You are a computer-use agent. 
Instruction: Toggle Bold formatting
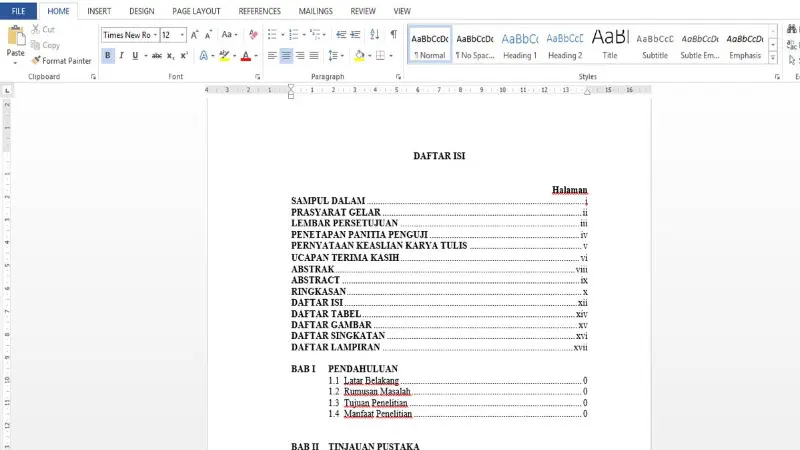[108, 56]
